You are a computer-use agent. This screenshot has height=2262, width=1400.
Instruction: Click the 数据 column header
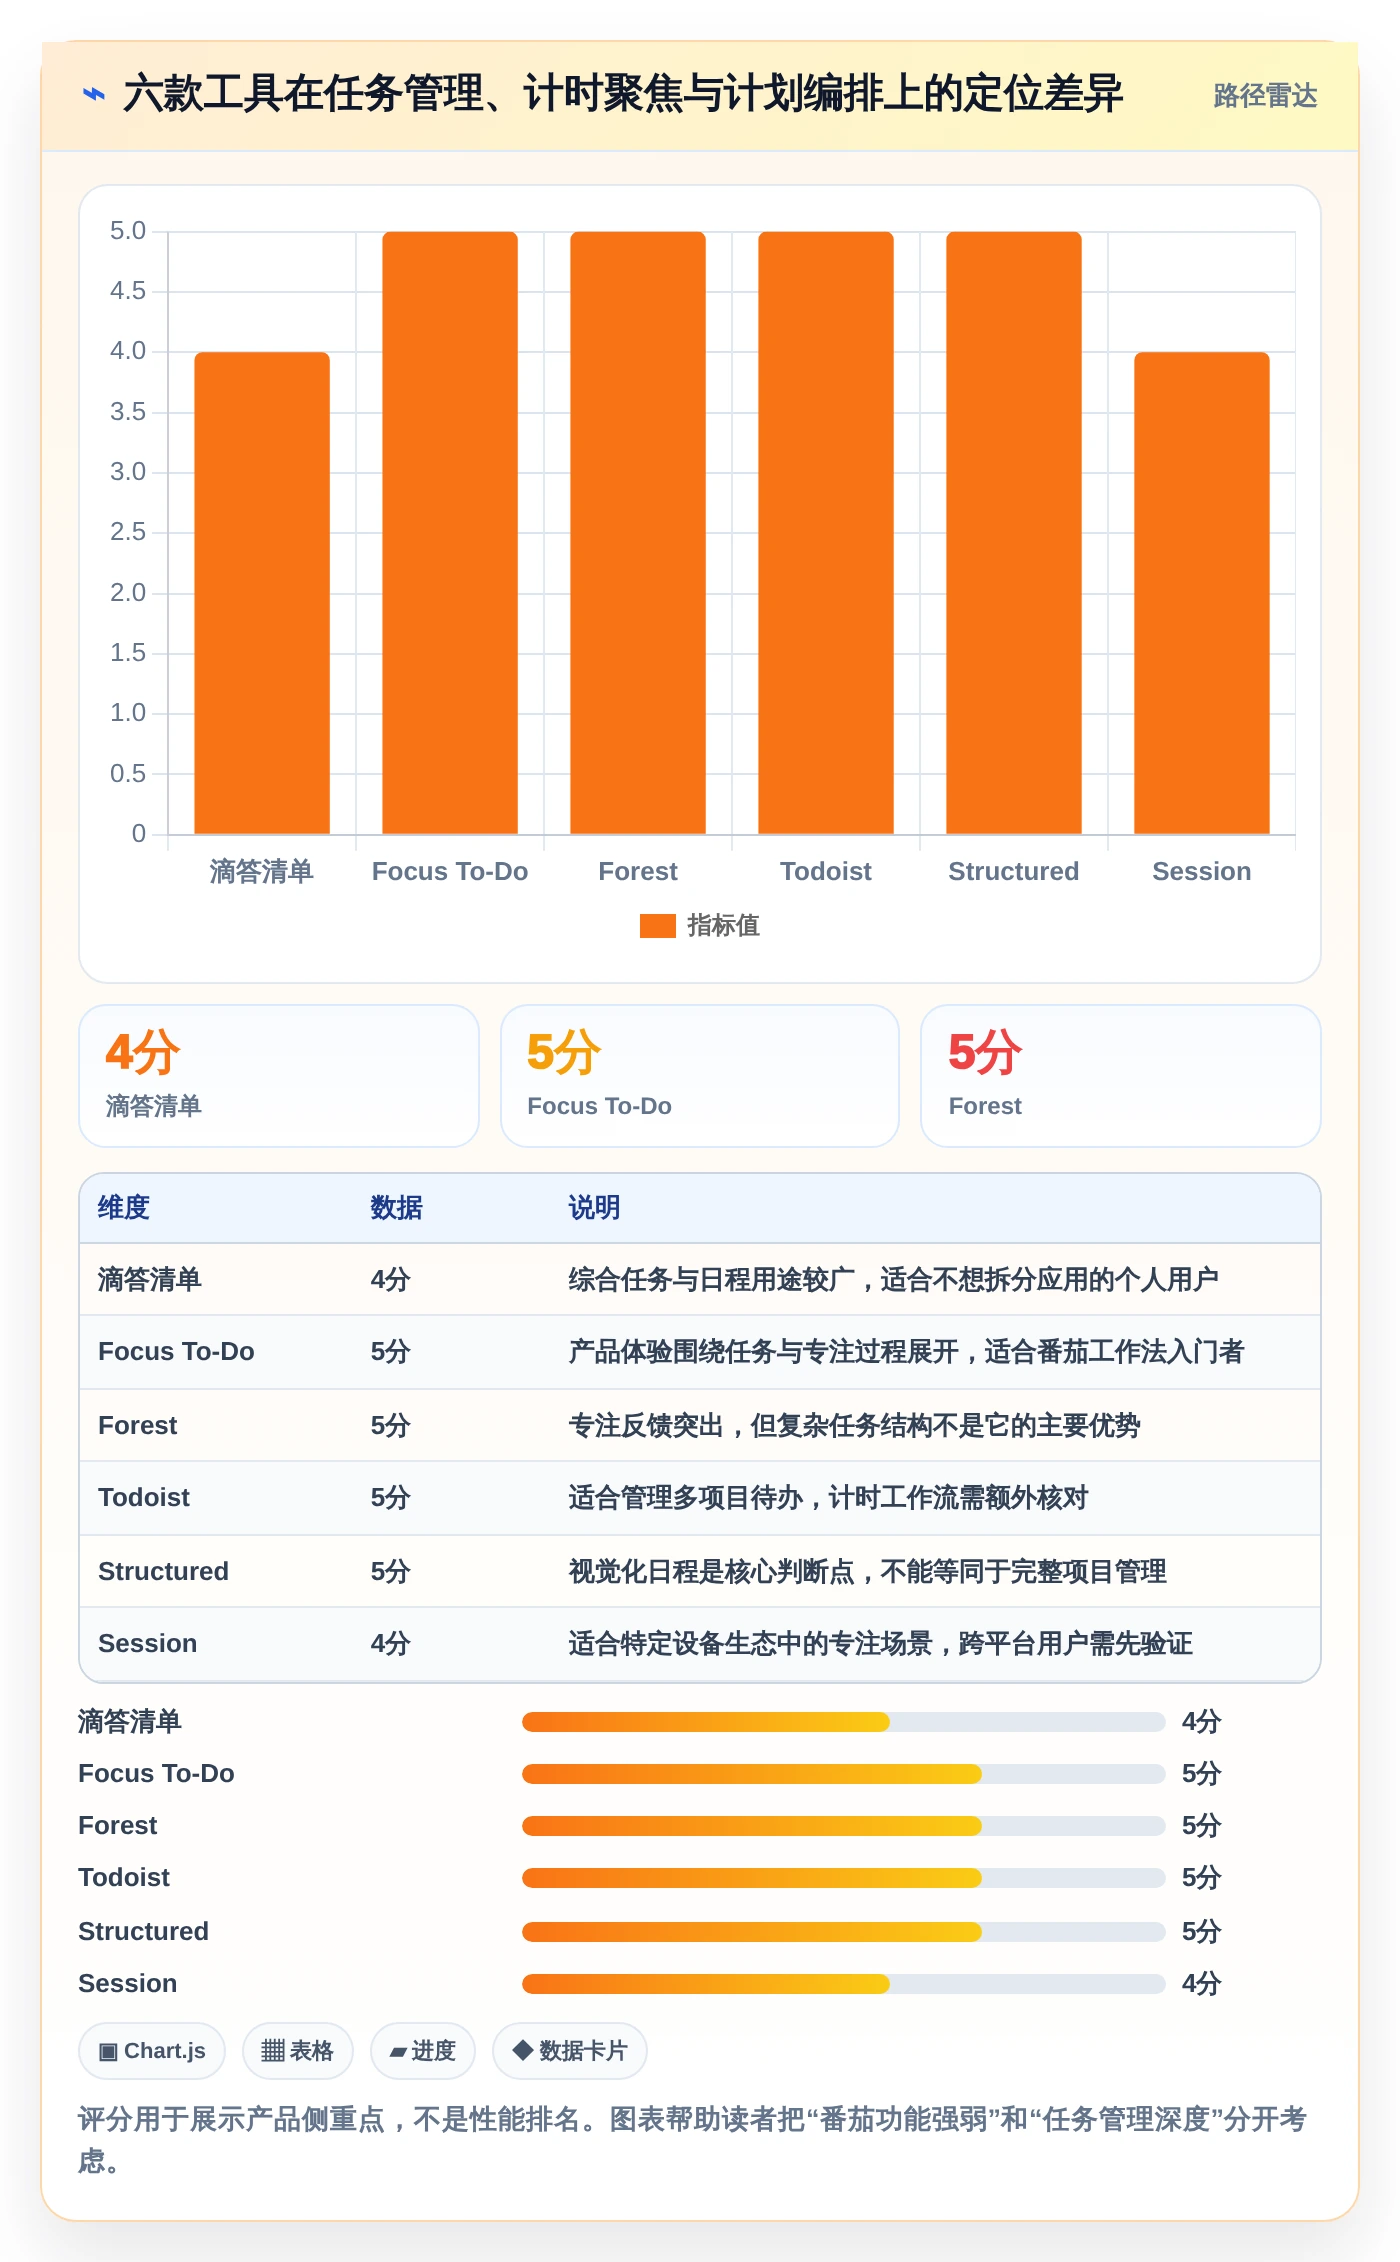pyautogui.click(x=396, y=1208)
